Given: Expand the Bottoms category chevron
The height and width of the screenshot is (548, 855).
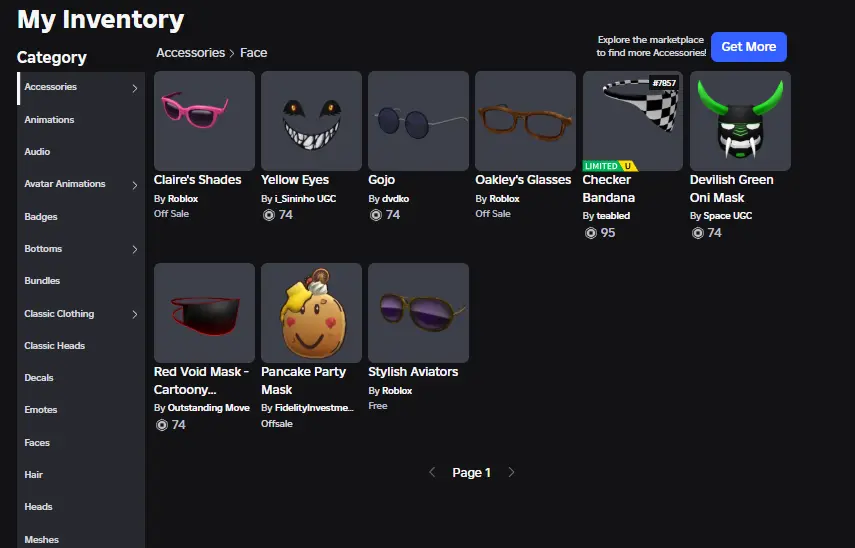Looking at the screenshot, I should tap(135, 250).
